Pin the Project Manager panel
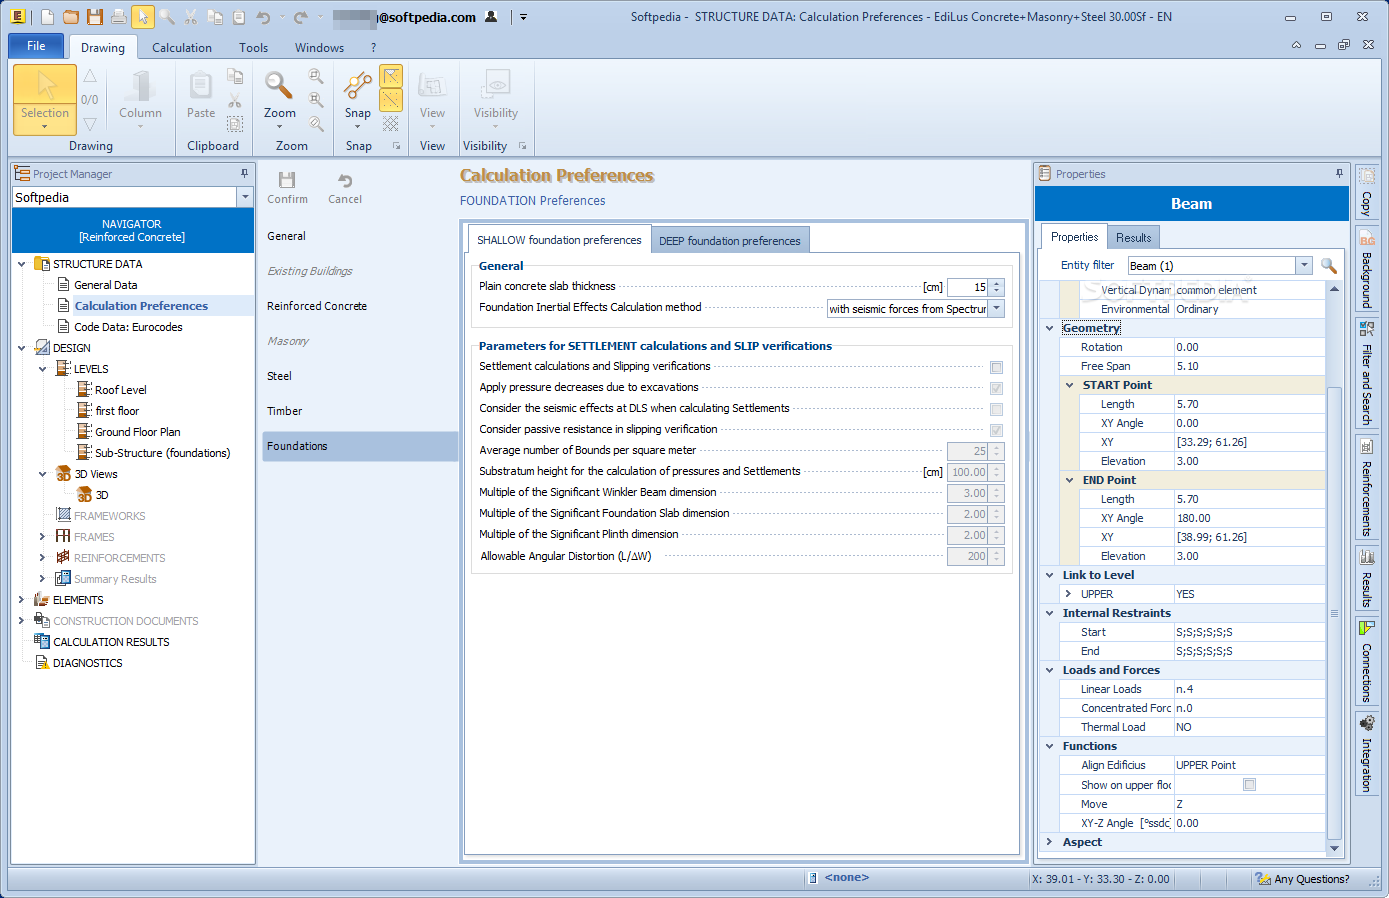Image resolution: width=1389 pixels, height=898 pixels. coord(244,173)
